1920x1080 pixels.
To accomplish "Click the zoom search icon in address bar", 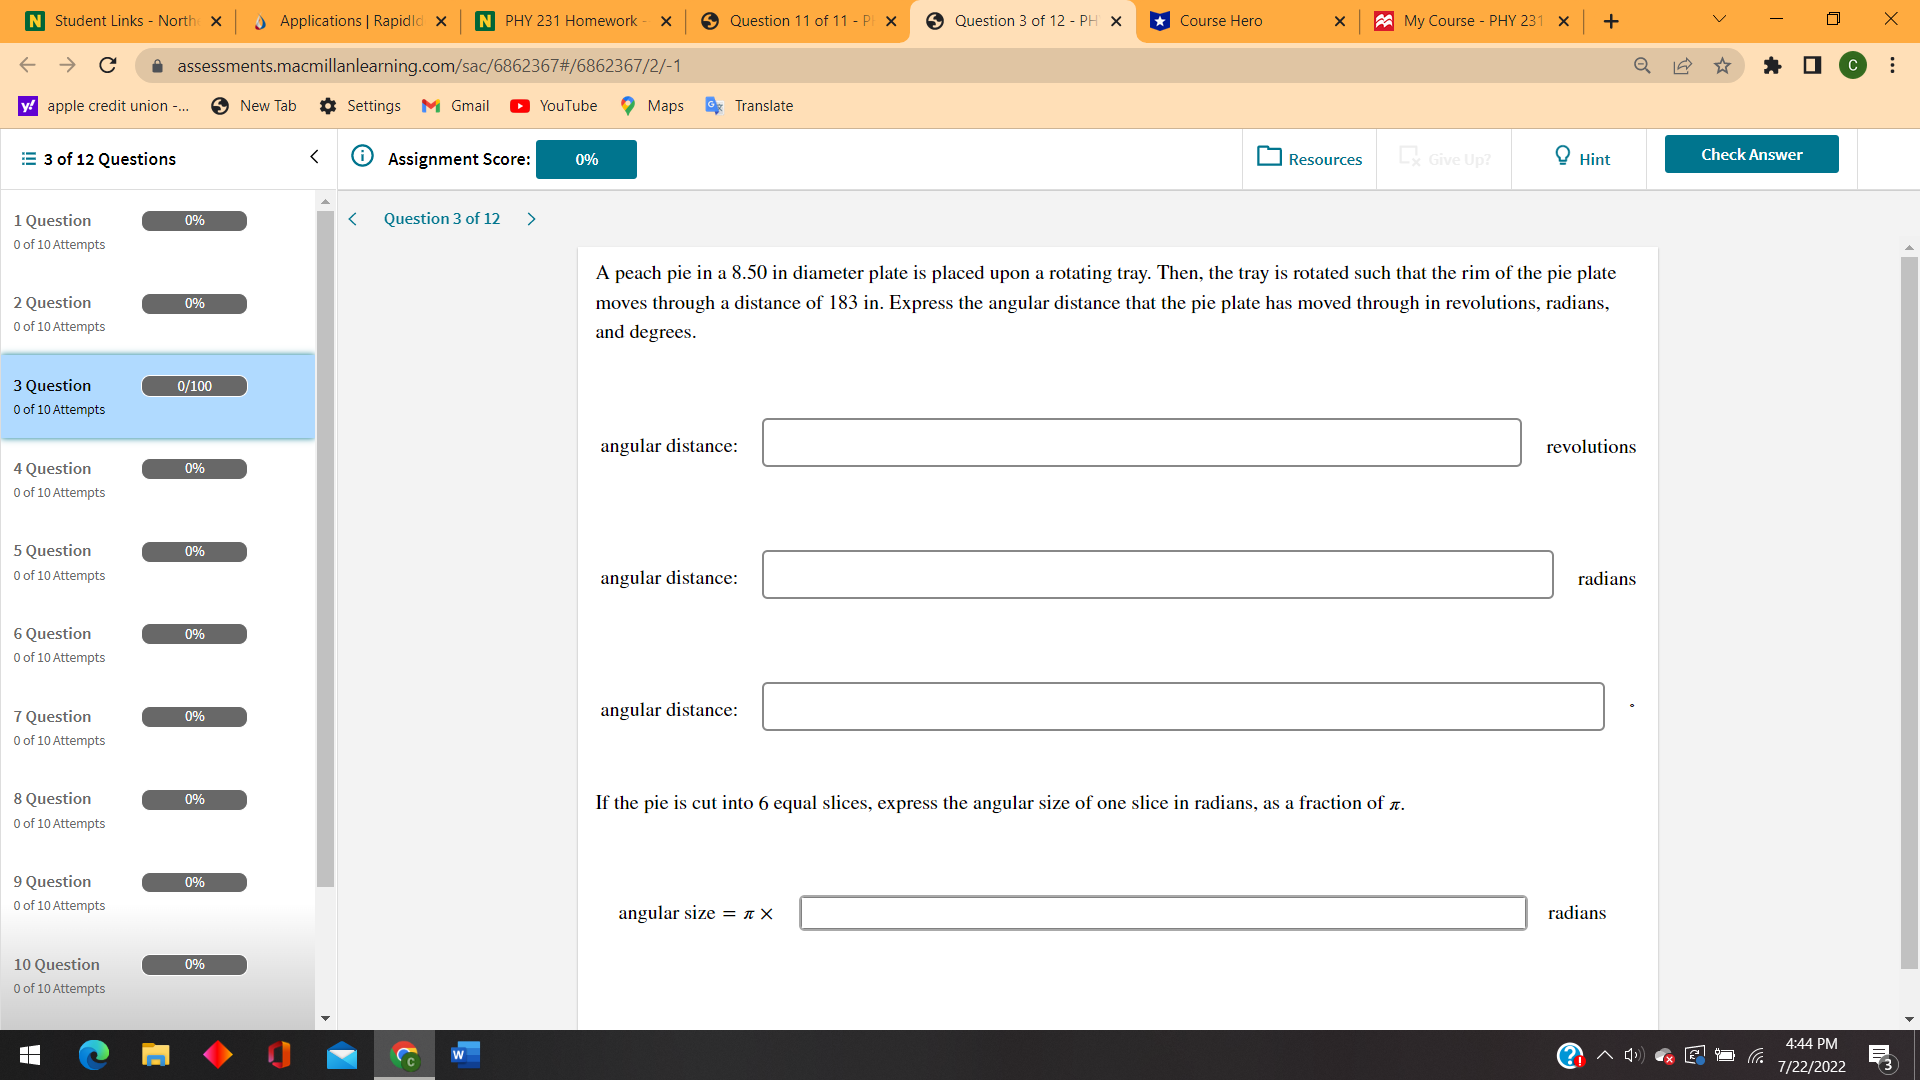I will (x=1643, y=66).
